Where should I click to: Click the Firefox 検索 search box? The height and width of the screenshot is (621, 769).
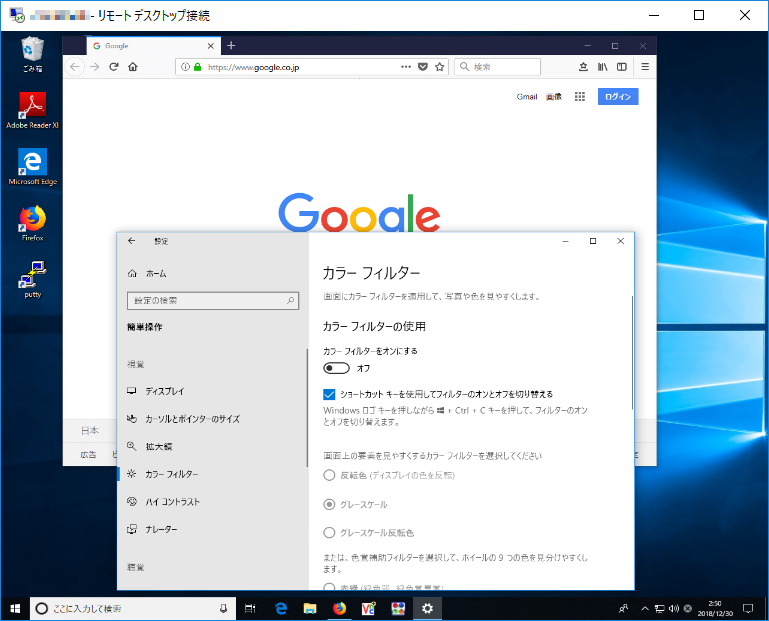click(497, 67)
